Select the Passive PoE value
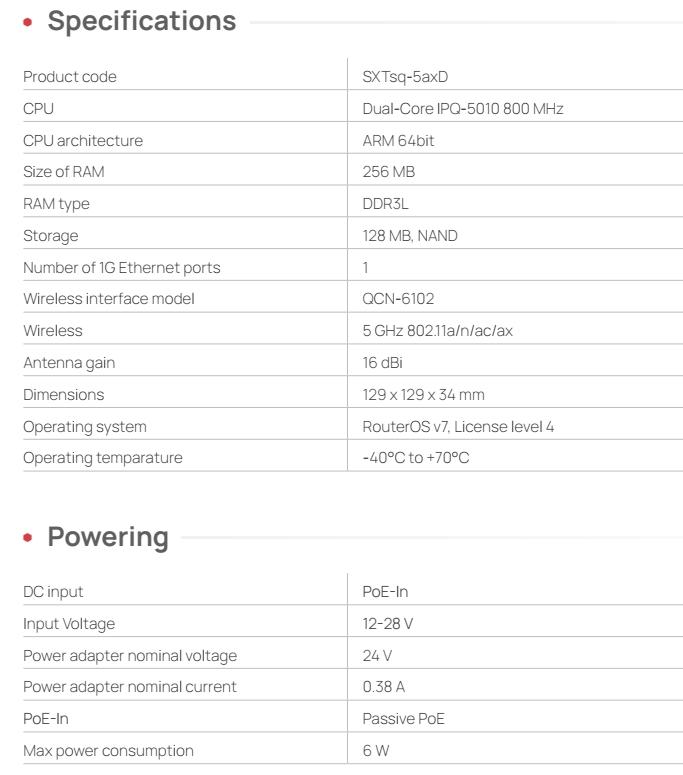The height and width of the screenshot is (775, 683). 403,719
